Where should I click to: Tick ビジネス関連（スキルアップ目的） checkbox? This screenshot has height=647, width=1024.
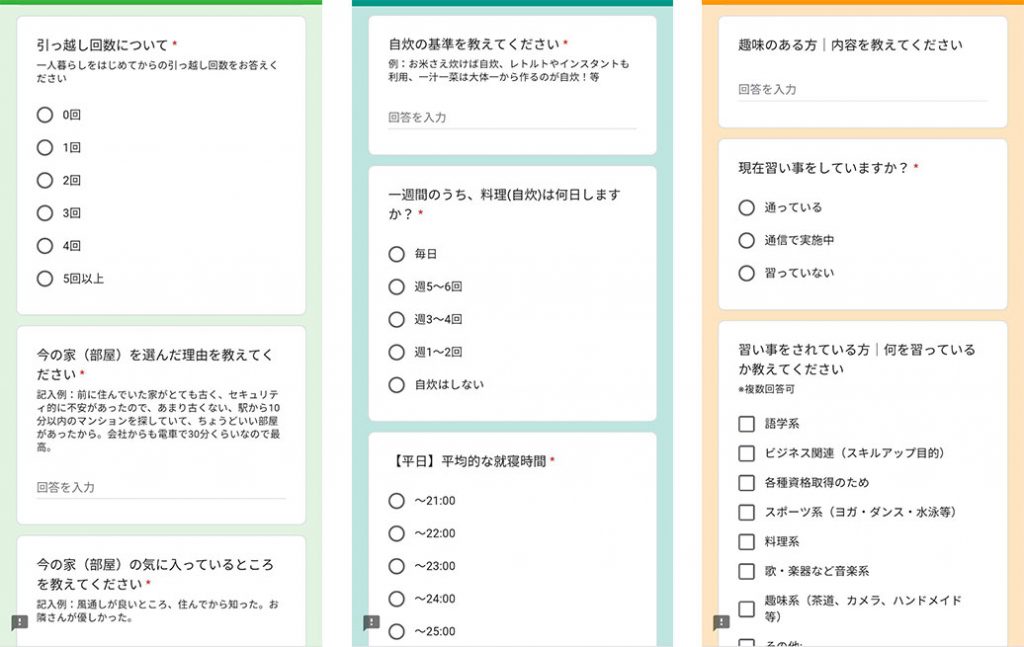(746, 453)
